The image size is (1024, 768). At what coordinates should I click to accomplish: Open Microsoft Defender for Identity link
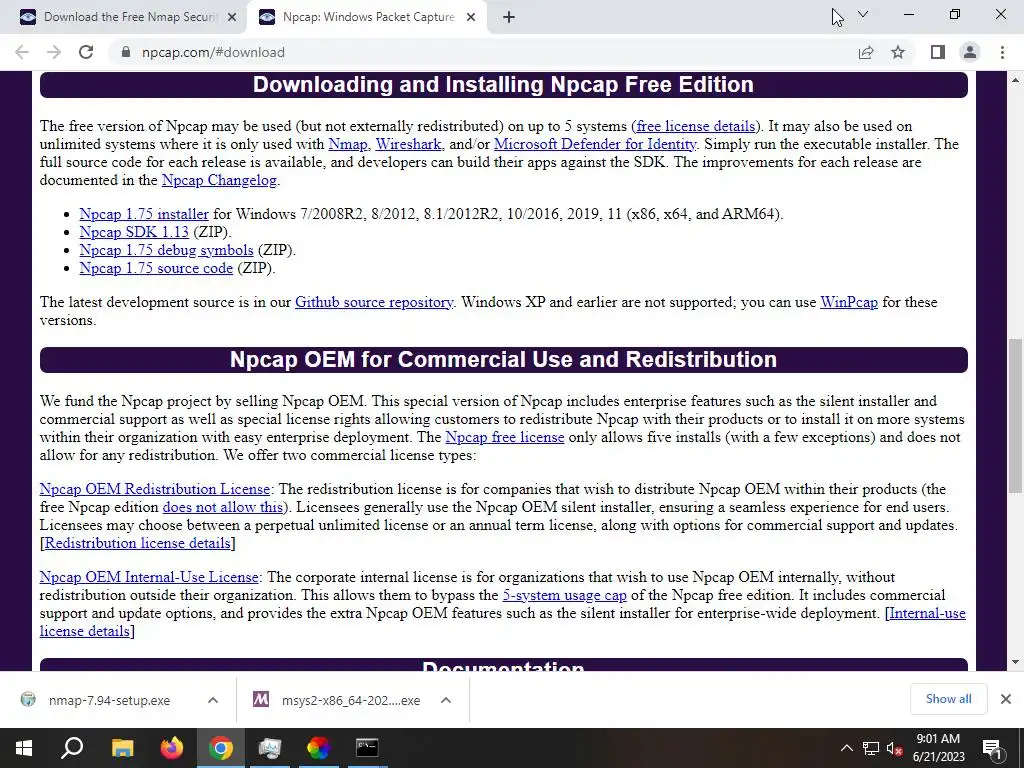[595, 144]
